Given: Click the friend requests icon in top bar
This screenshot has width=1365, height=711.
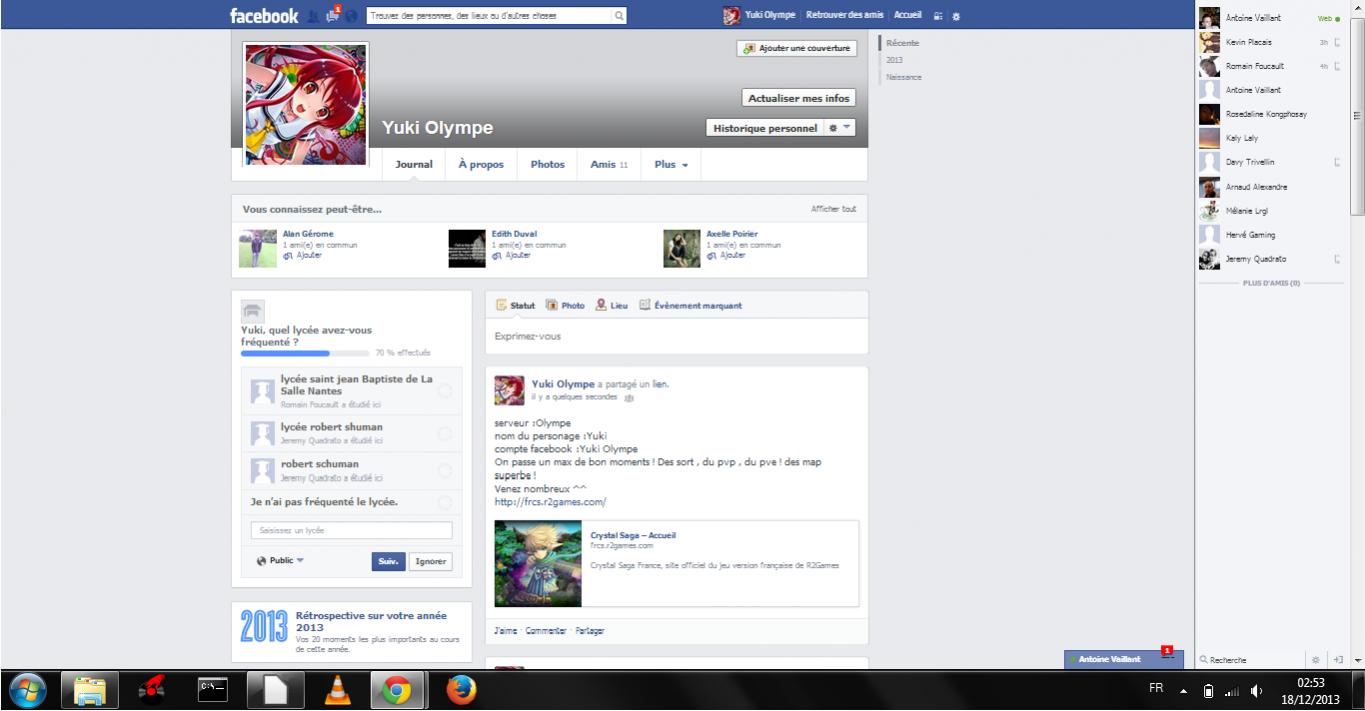Looking at the screenshot, I should pos(314,16).
